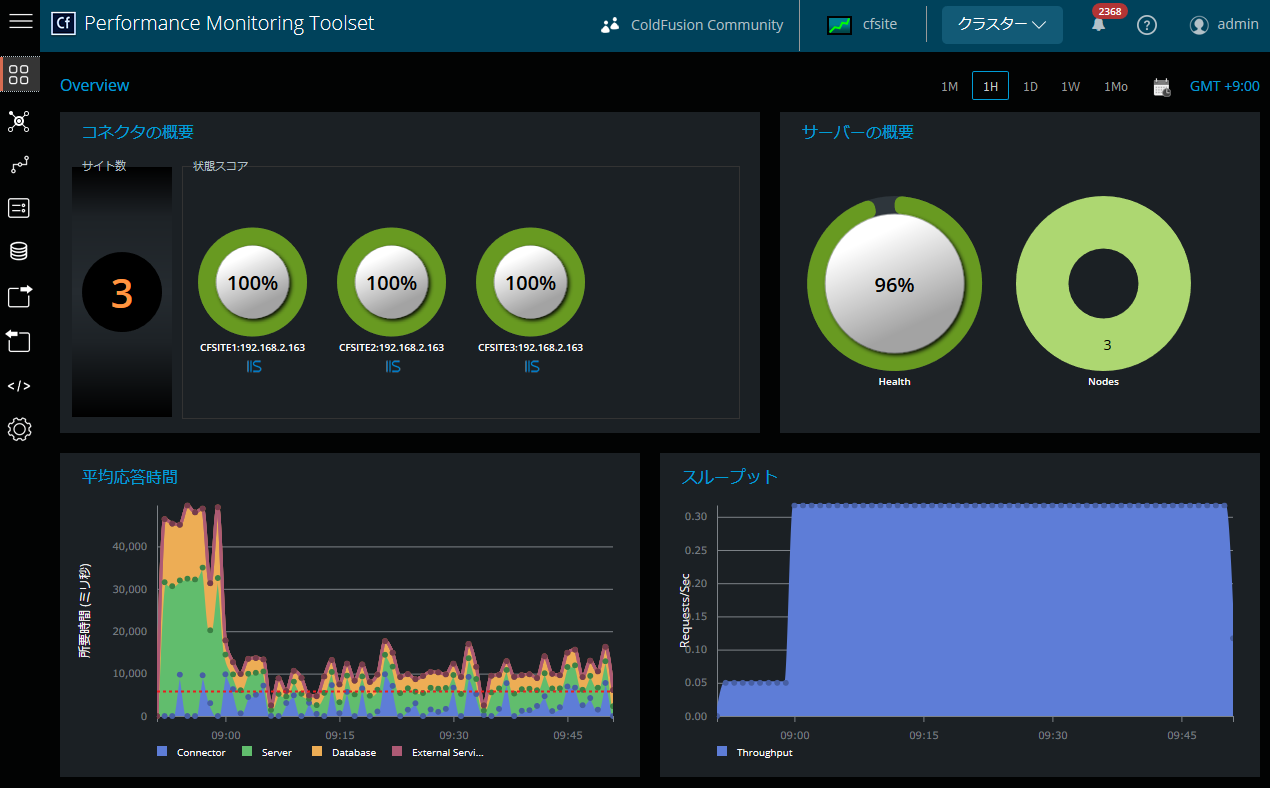Click the CFSITE2:192.168.2.163 label
This screenshot has height=788, width=1270.
(392, 348)
